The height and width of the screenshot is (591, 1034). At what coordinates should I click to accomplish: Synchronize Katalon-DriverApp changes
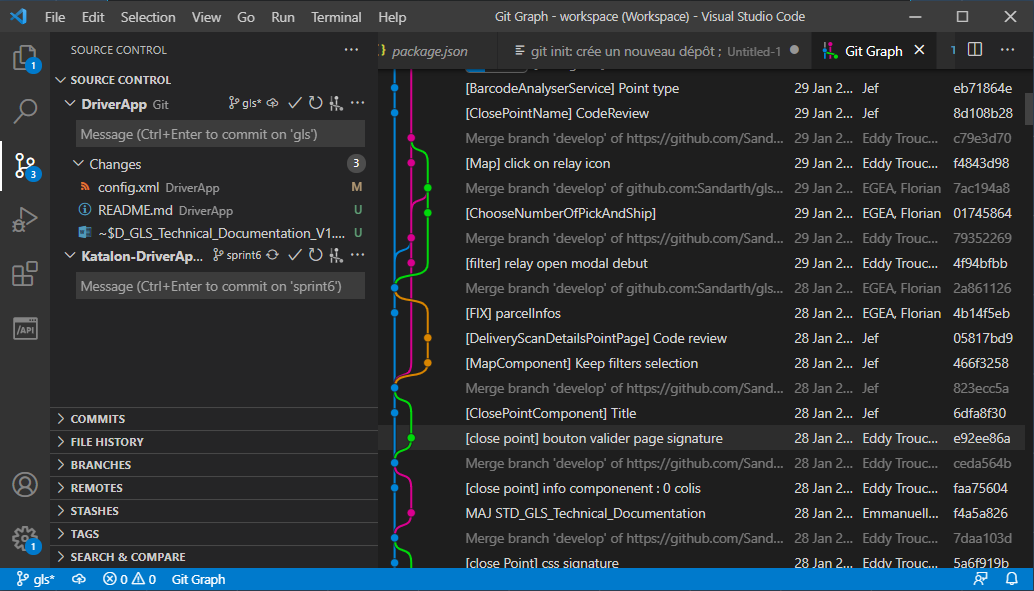(x=272, y=255)
